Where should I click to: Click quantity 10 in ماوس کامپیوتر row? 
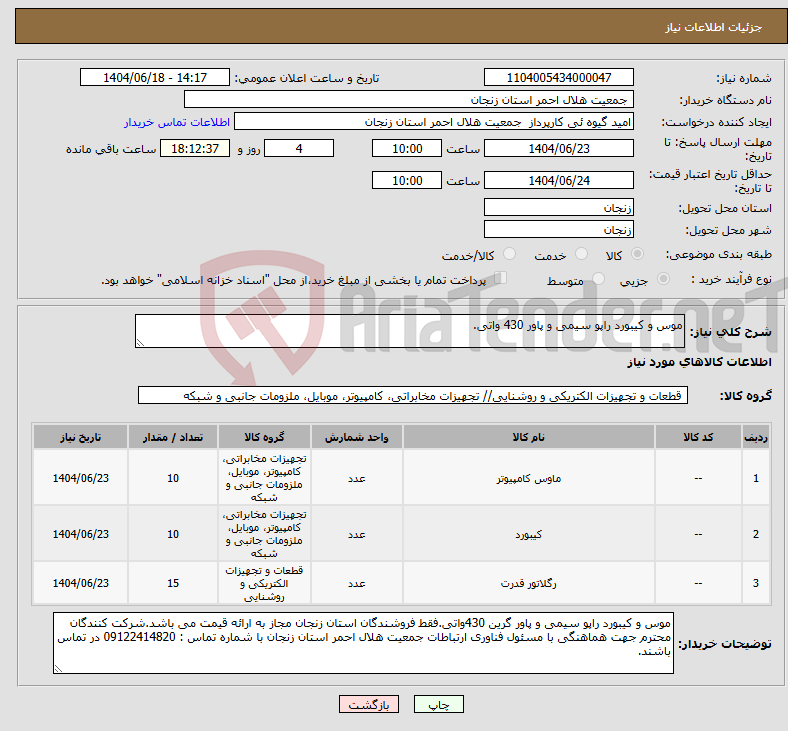point(173,478)
